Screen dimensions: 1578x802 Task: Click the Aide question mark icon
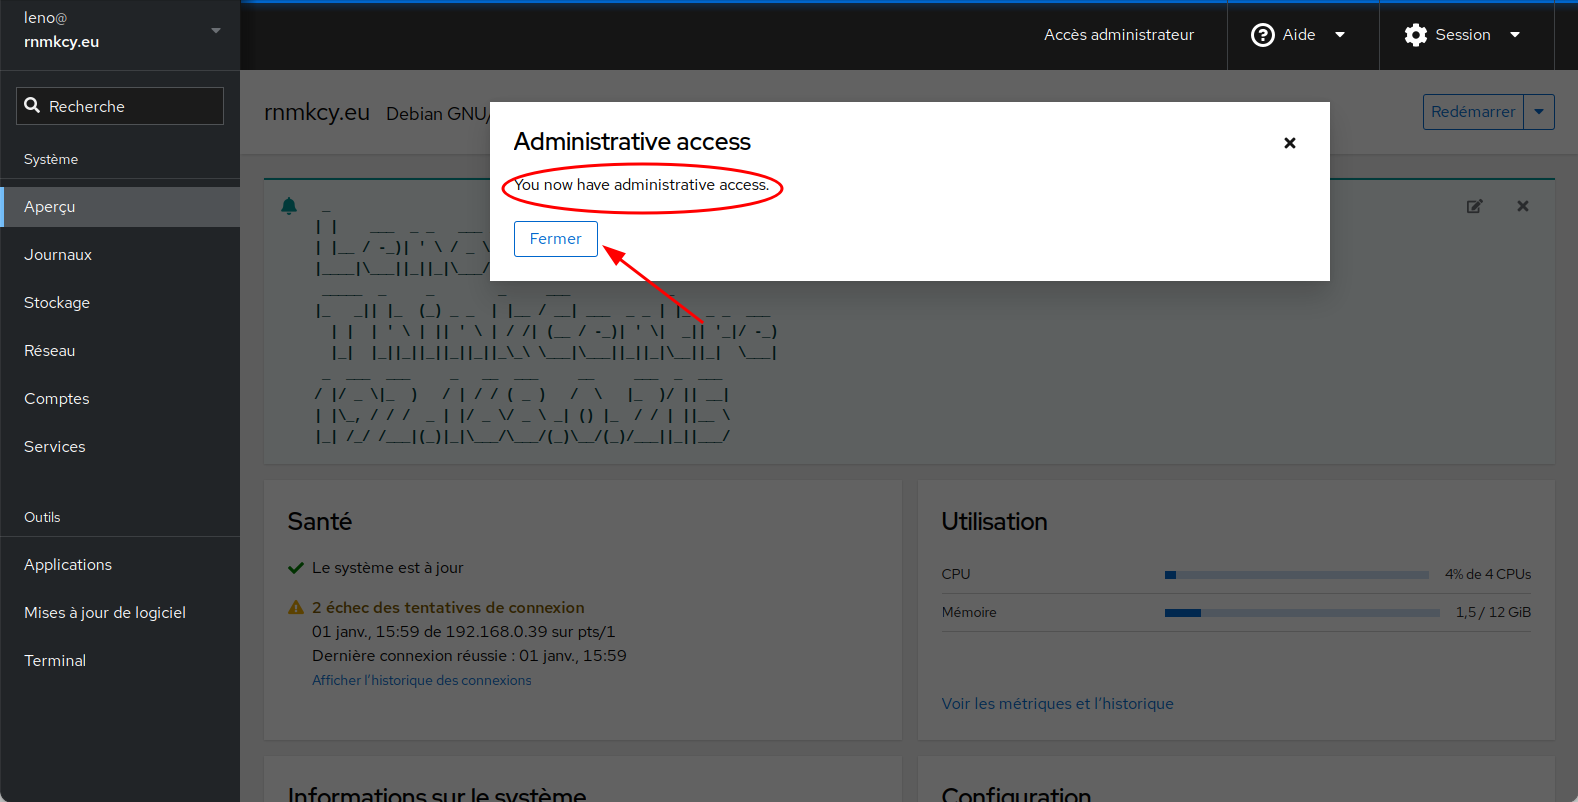click(x=1262, y=35)
